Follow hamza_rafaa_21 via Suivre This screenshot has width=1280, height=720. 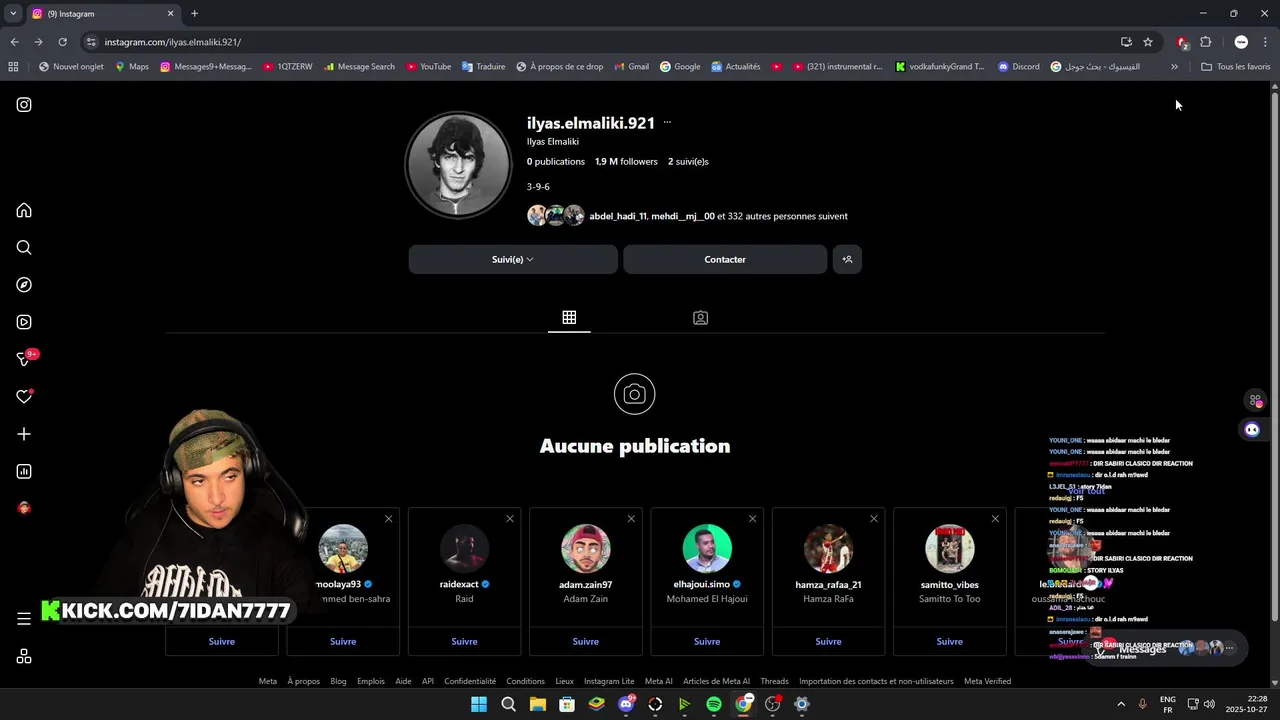[828, 641]
